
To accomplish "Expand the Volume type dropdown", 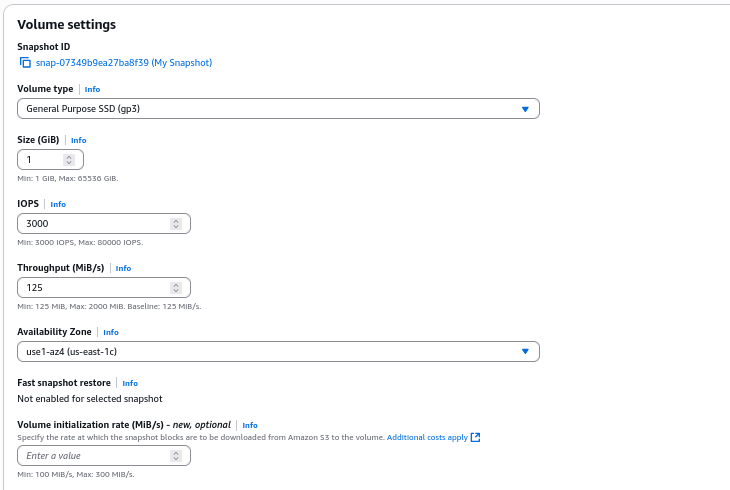I will coord(278,108).
